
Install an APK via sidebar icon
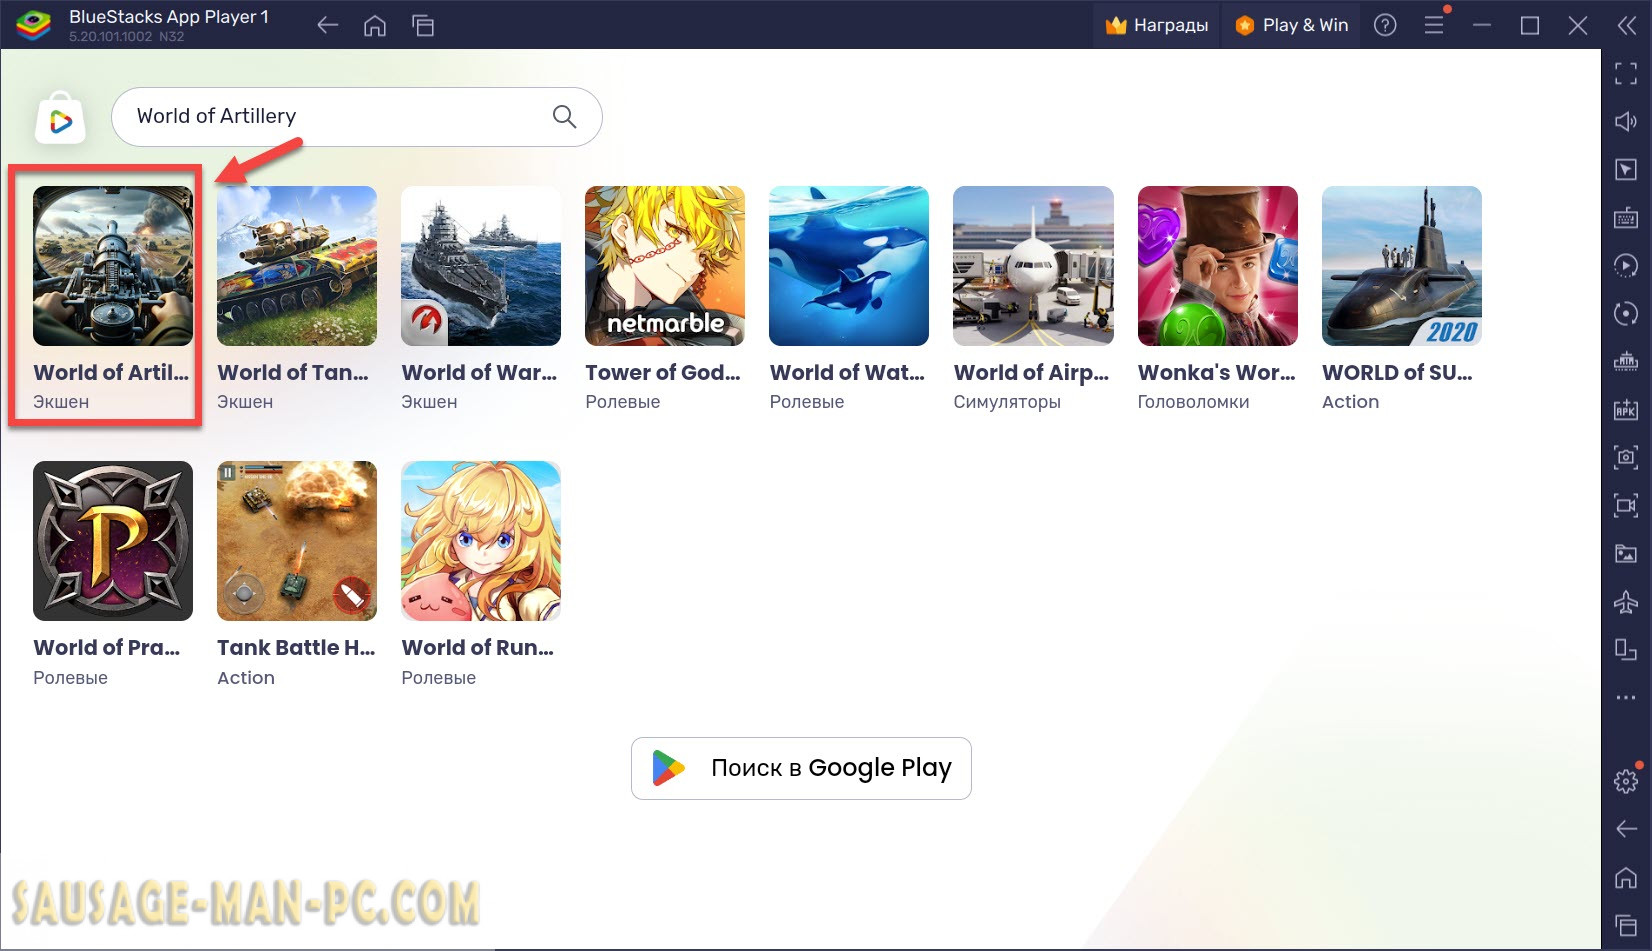(1626, 409)
